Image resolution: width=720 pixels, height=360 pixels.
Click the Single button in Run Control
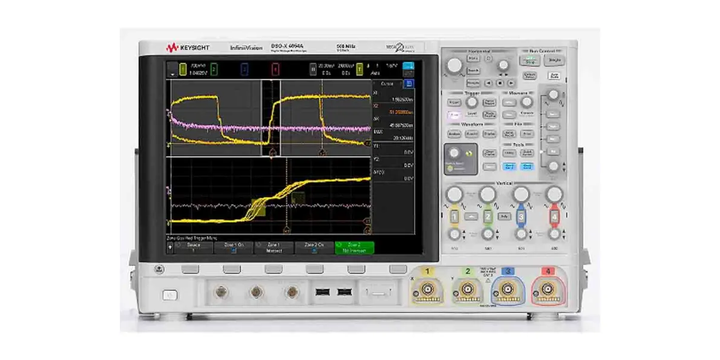pos(555,60)
